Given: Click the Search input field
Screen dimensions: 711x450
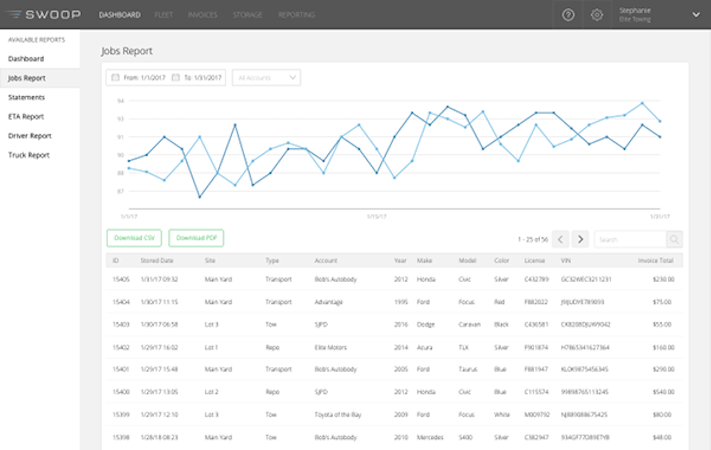Looking at the screenshot, I should click(x=630, y=239).
